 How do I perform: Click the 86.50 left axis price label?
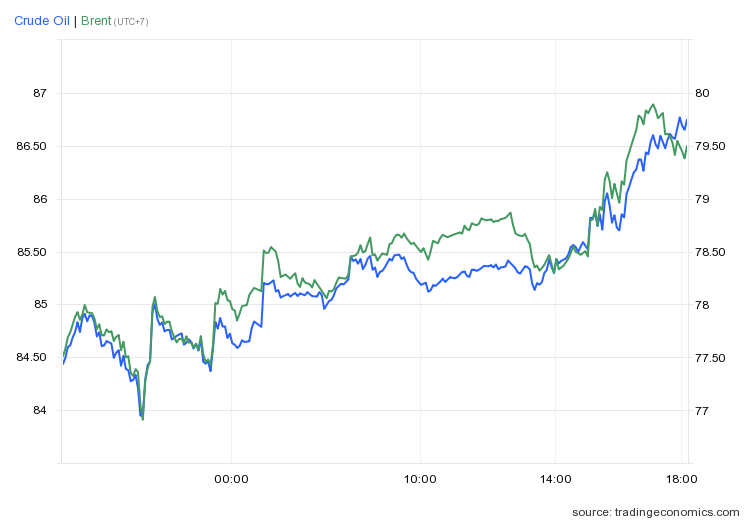point(34,147)
